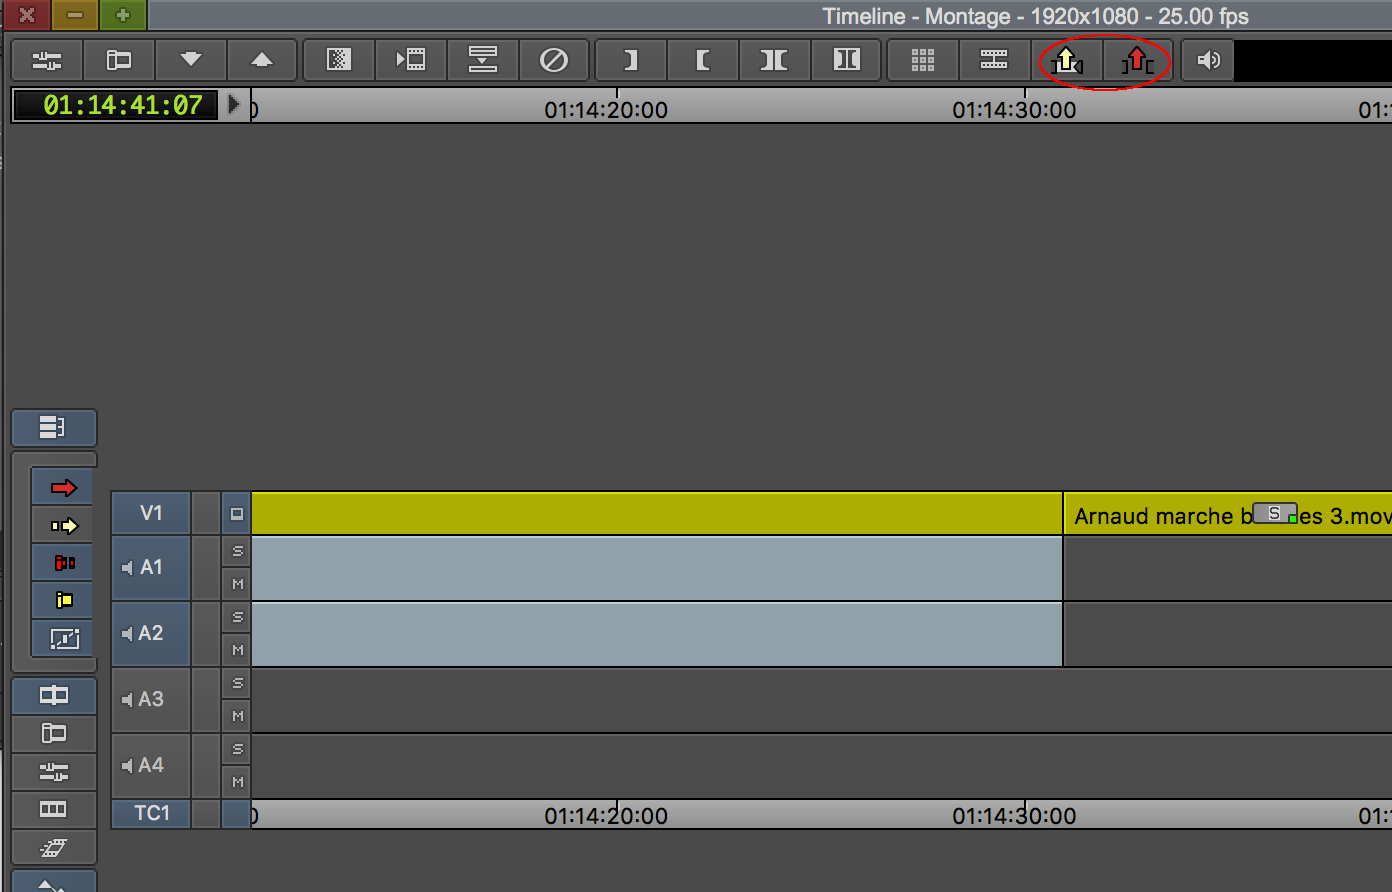The image size is (1392, 892).
Task: Enable the yellow Overwrite Trim tool
Action: pyautogui.click(x=64, y=600)
